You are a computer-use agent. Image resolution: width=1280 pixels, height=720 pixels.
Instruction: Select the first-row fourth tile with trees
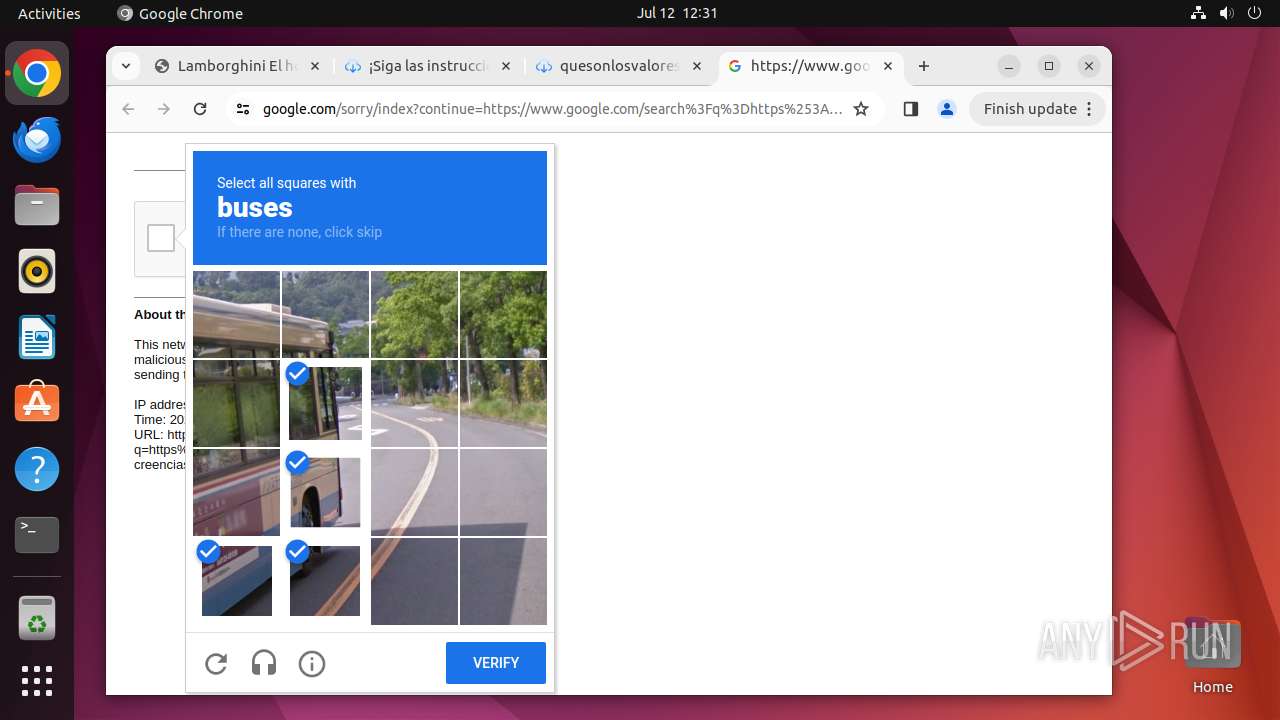[503, 314]
